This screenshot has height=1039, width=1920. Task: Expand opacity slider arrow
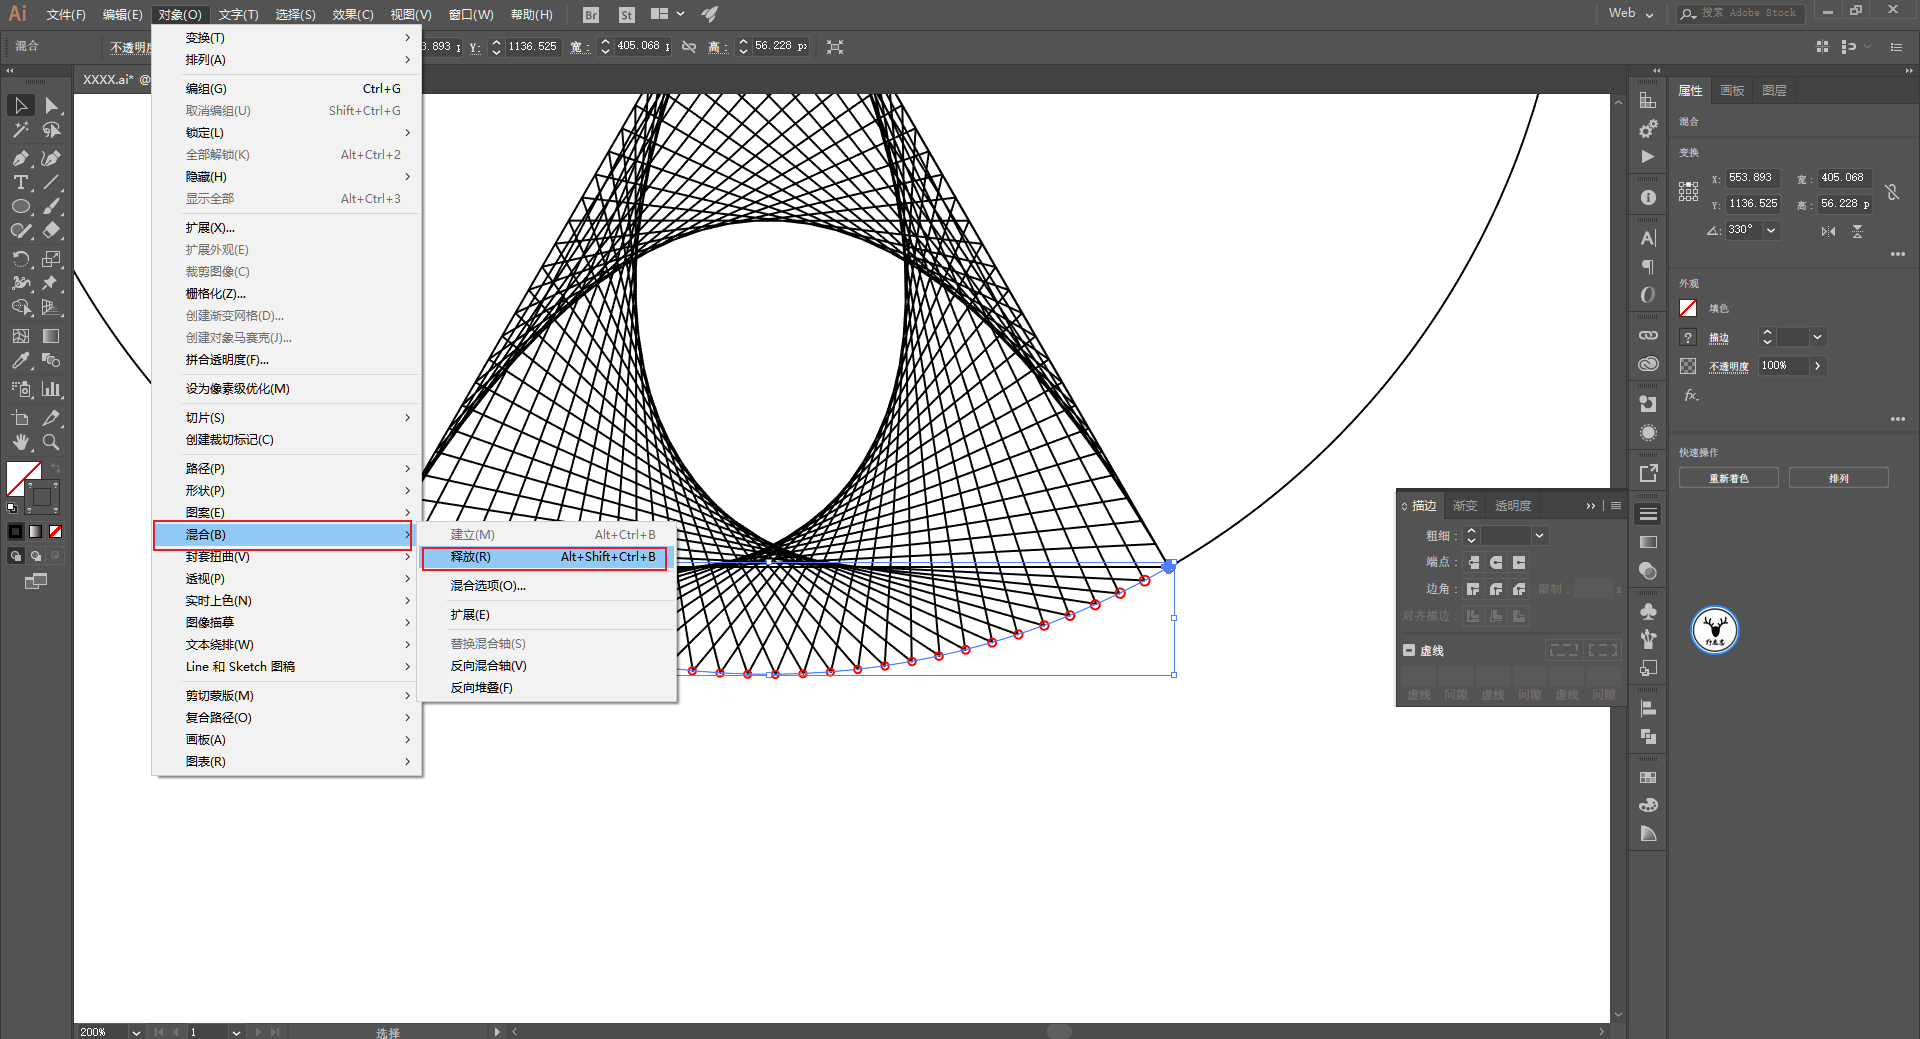(1817, 366)
